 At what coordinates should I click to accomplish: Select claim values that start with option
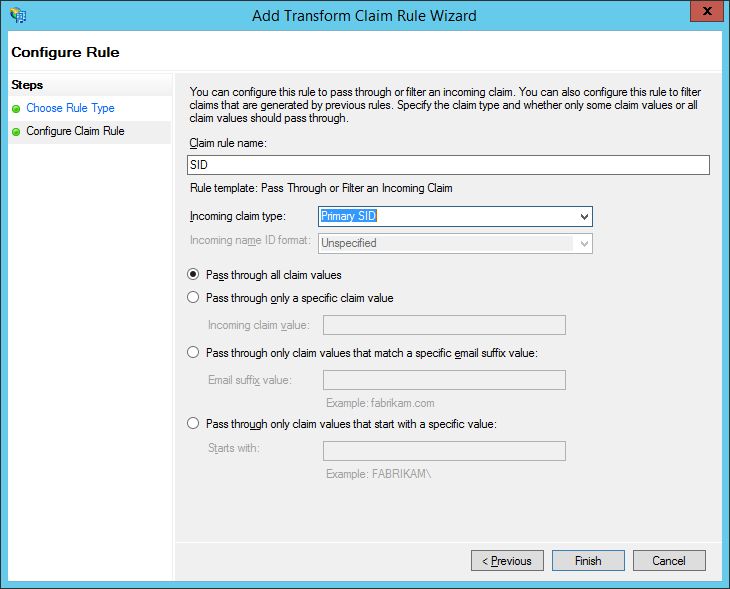194,424
